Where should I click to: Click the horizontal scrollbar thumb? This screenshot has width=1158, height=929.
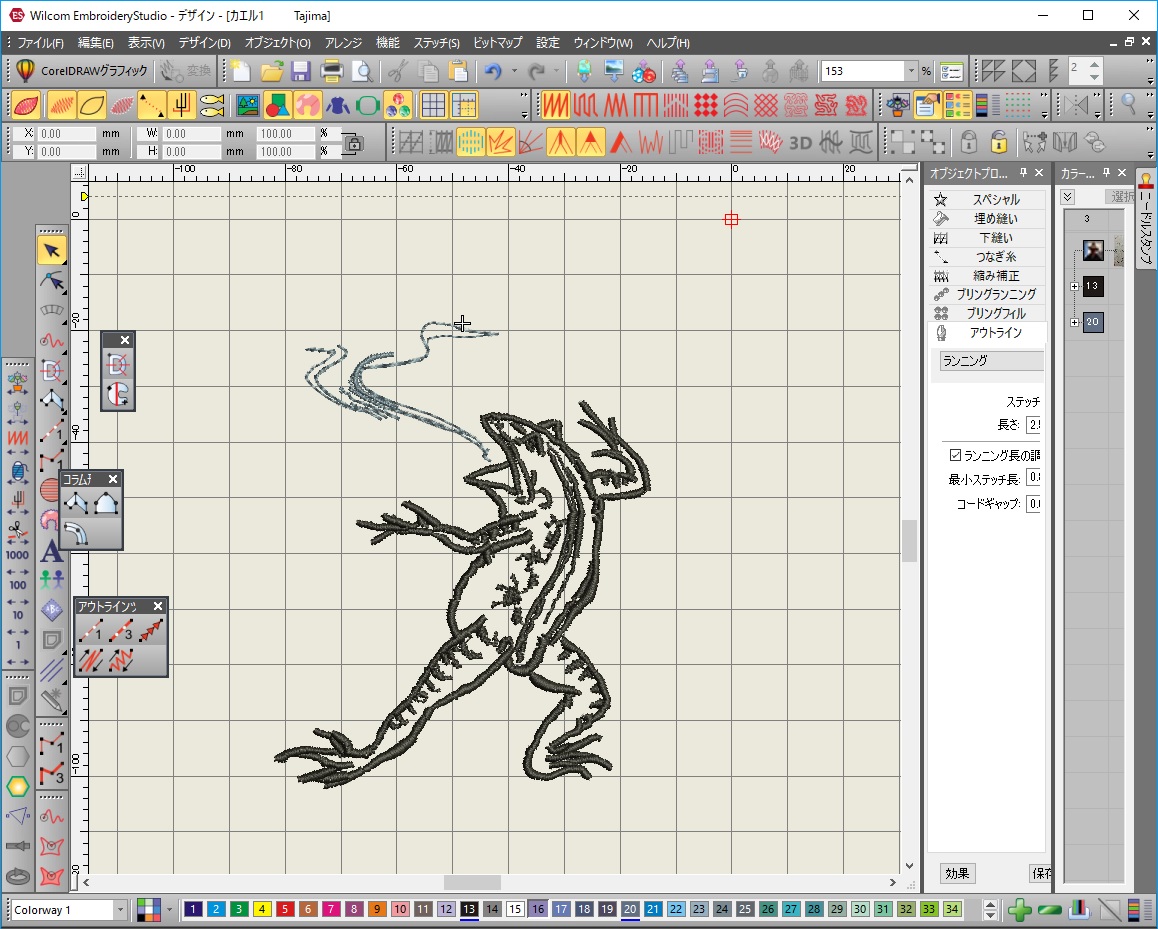coord(472,882)
